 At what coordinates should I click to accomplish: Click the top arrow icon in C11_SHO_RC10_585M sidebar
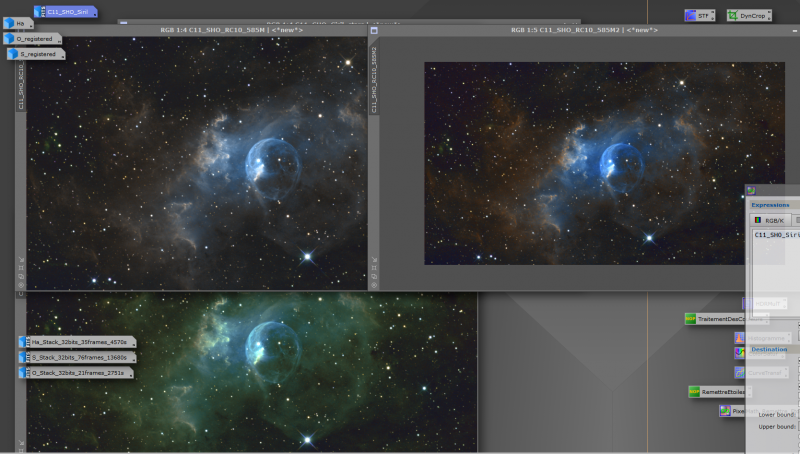tap(21, 259)
